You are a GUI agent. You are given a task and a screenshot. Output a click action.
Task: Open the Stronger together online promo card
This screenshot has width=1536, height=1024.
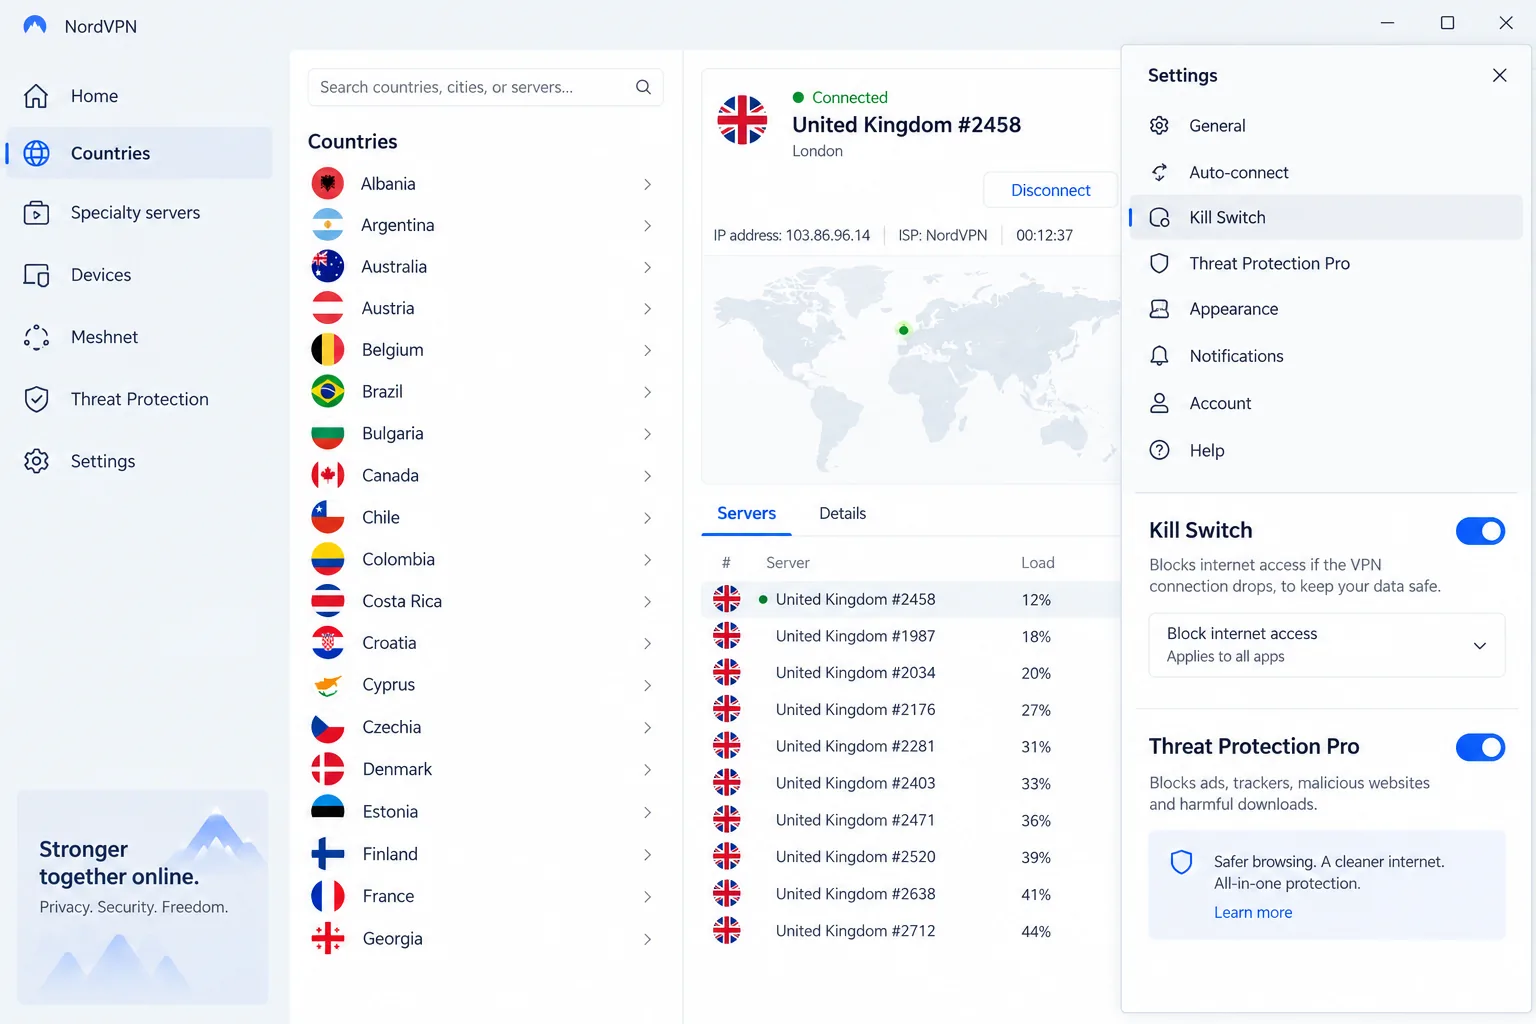(143, 897)
